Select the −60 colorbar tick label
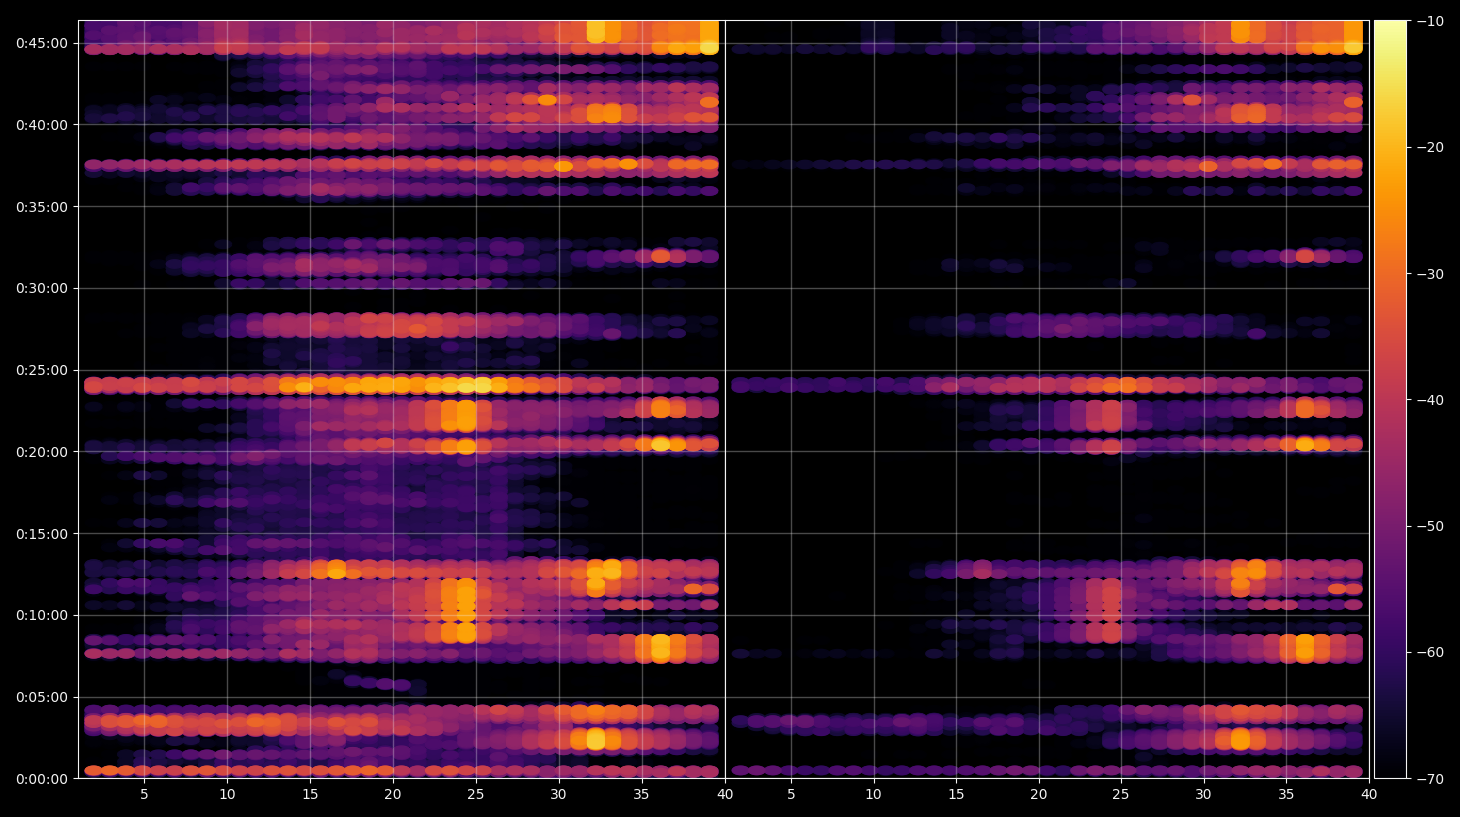Viewport: 1460px width, 817px height. pos(1430,652)
